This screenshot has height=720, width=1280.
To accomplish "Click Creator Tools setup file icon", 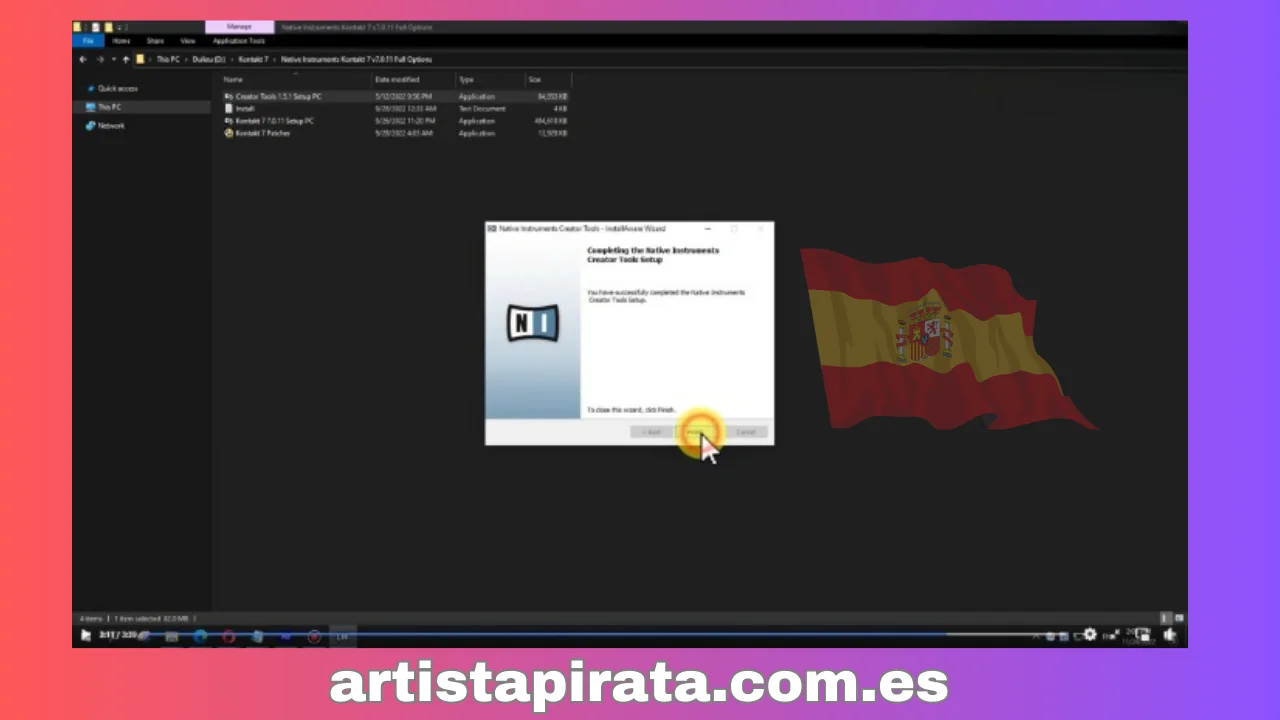I will (229, 97).
